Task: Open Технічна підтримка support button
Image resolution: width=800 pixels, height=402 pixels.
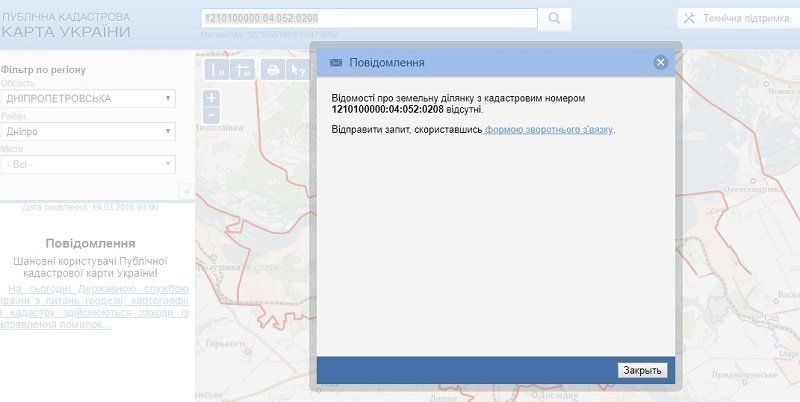Action: point(738,18)
